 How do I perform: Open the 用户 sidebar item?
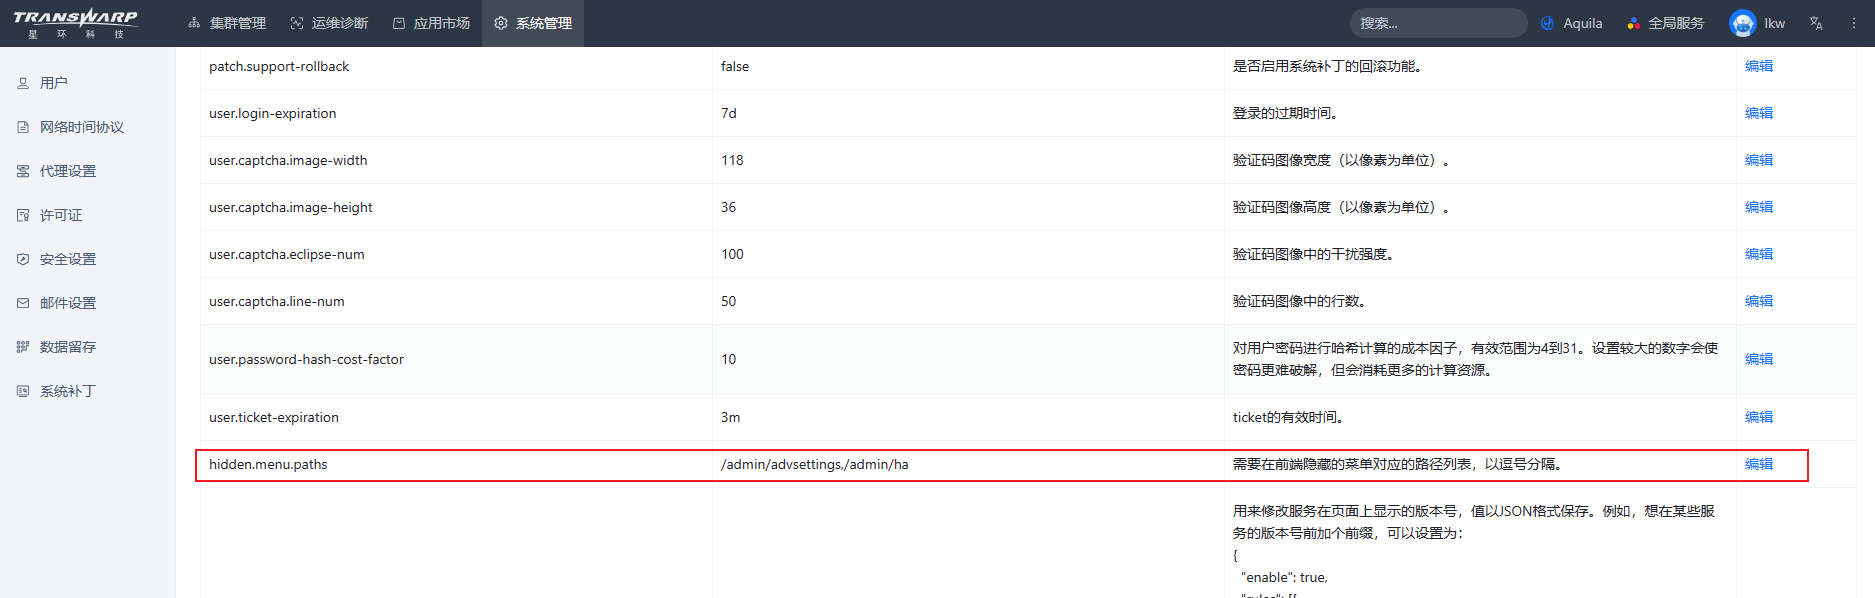point(54,83)
